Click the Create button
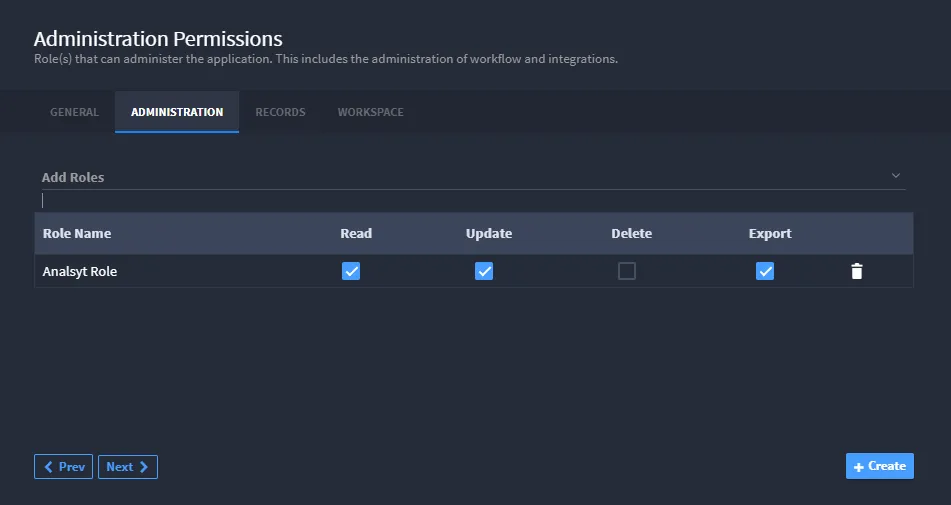The height and width of the screenshot is (505, 951). pos(879,466)
